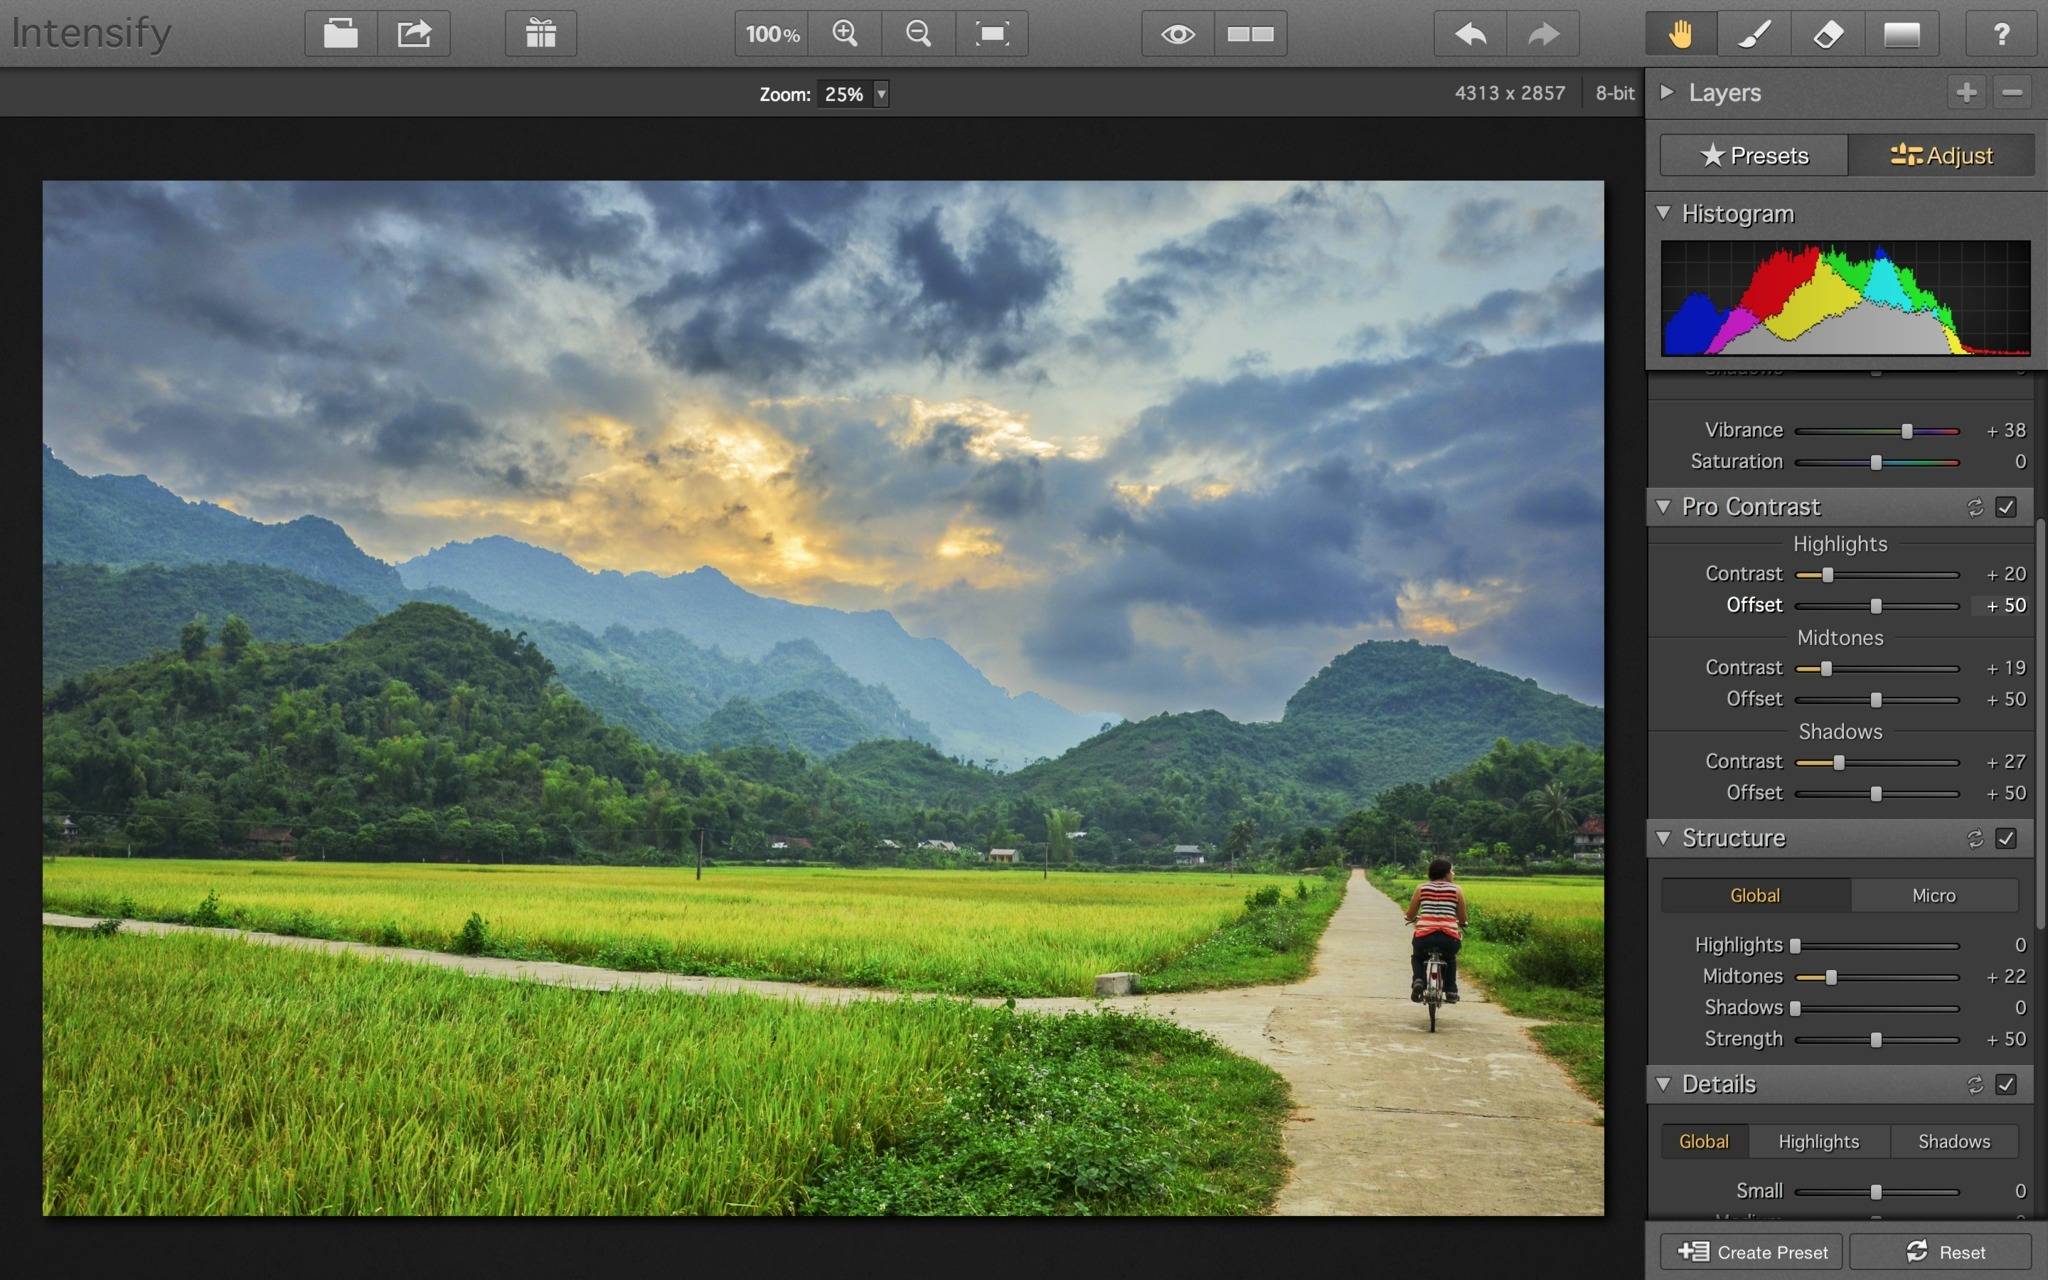Open an image with the folder icon
The height and width of the screenshot is (1280, 2048).
(341, 34)
